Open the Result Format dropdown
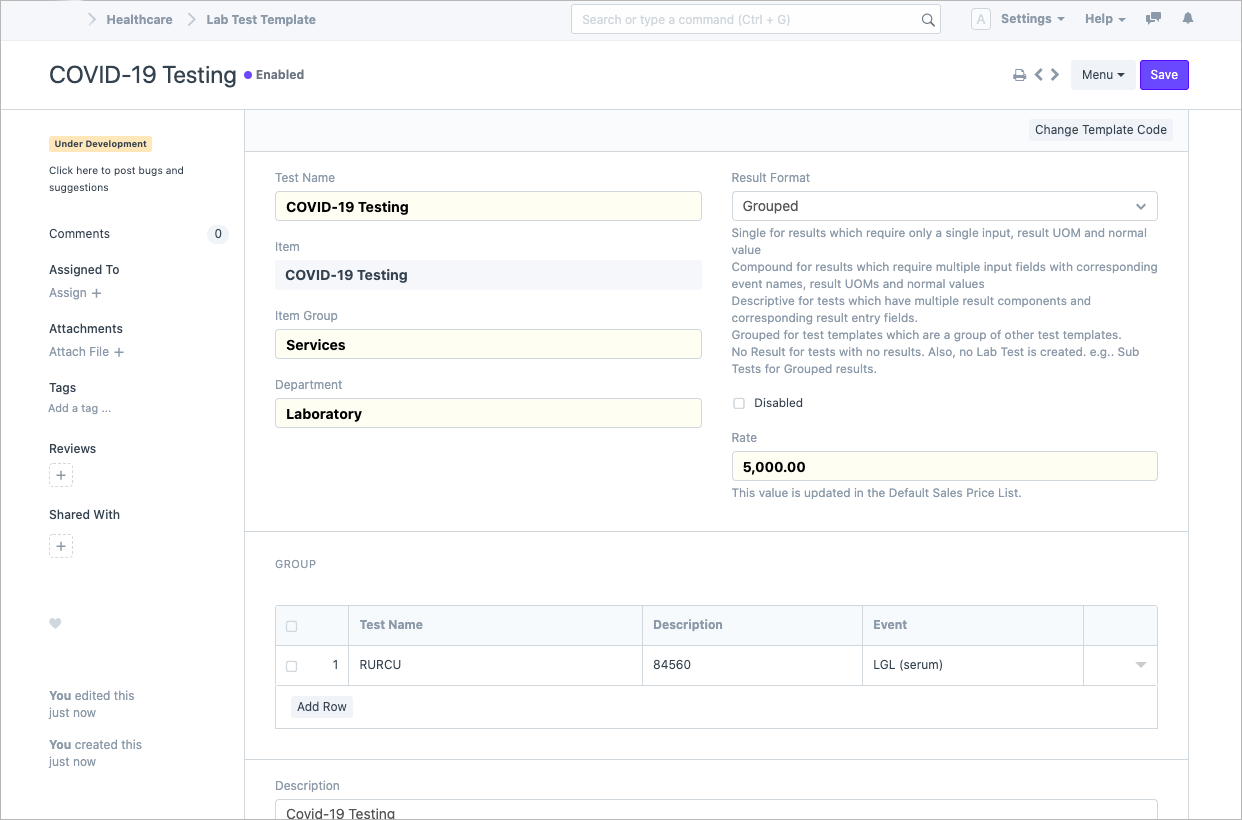 tap(944, 206)
